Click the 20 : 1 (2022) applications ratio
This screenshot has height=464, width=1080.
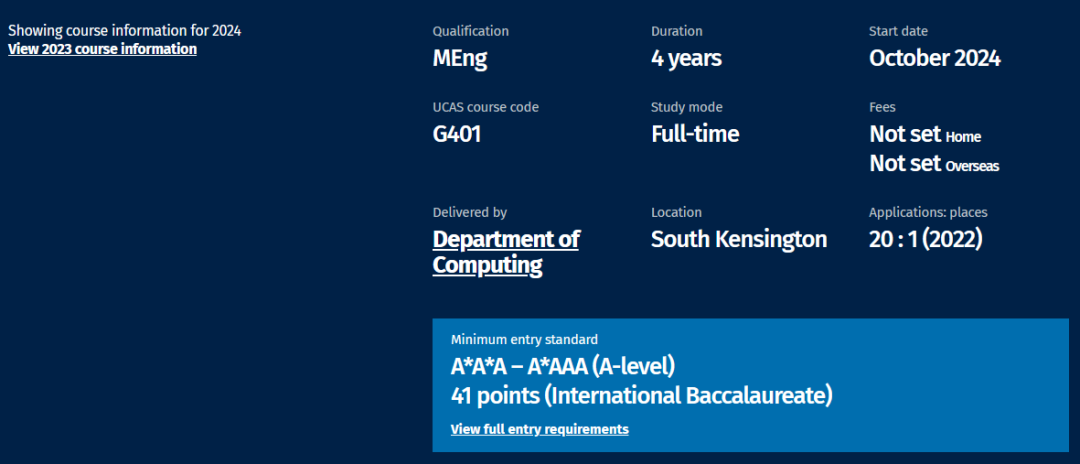point(925,240)
